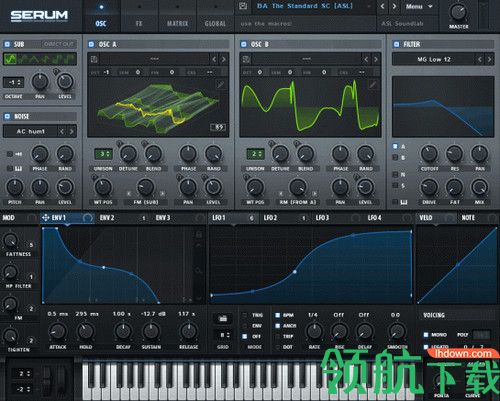Switch to the MATRIX tab

click(x=177, y=24)
